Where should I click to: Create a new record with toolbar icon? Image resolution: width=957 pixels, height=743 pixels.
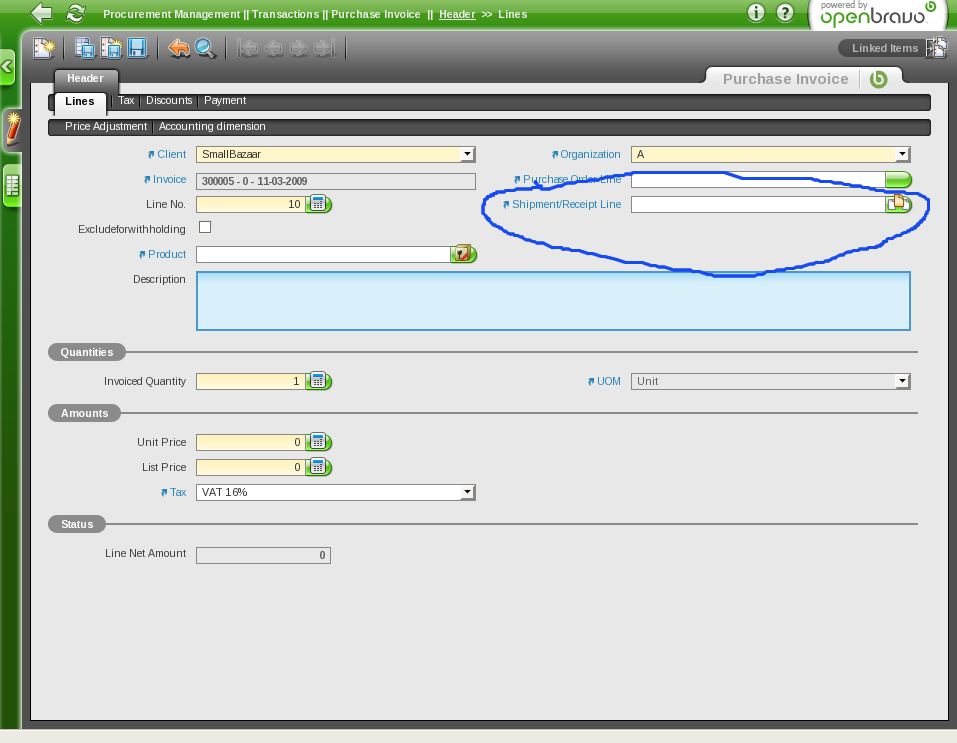43,48
